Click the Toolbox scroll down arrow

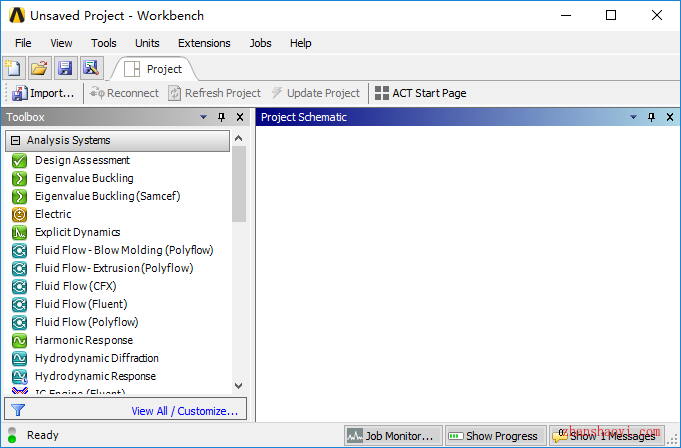coord(238,385)
